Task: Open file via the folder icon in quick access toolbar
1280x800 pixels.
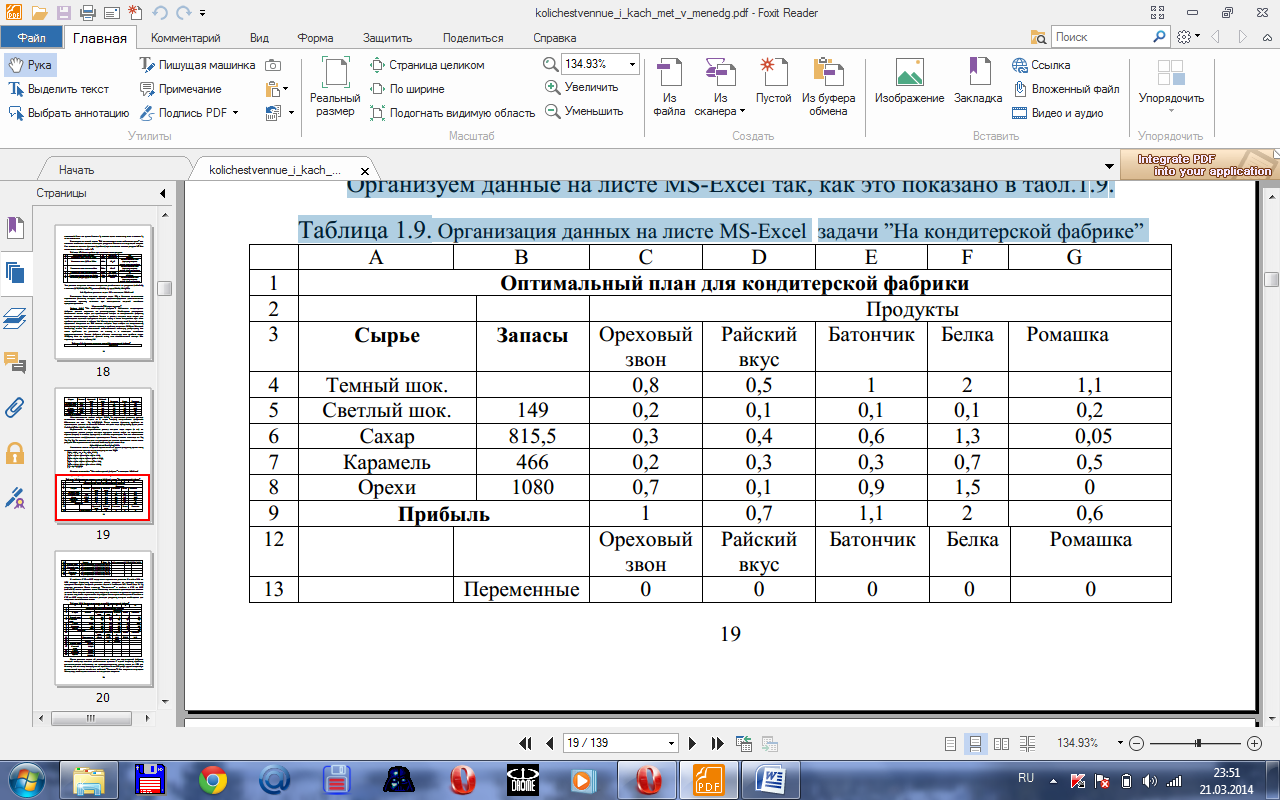Action: click(39, 13)
